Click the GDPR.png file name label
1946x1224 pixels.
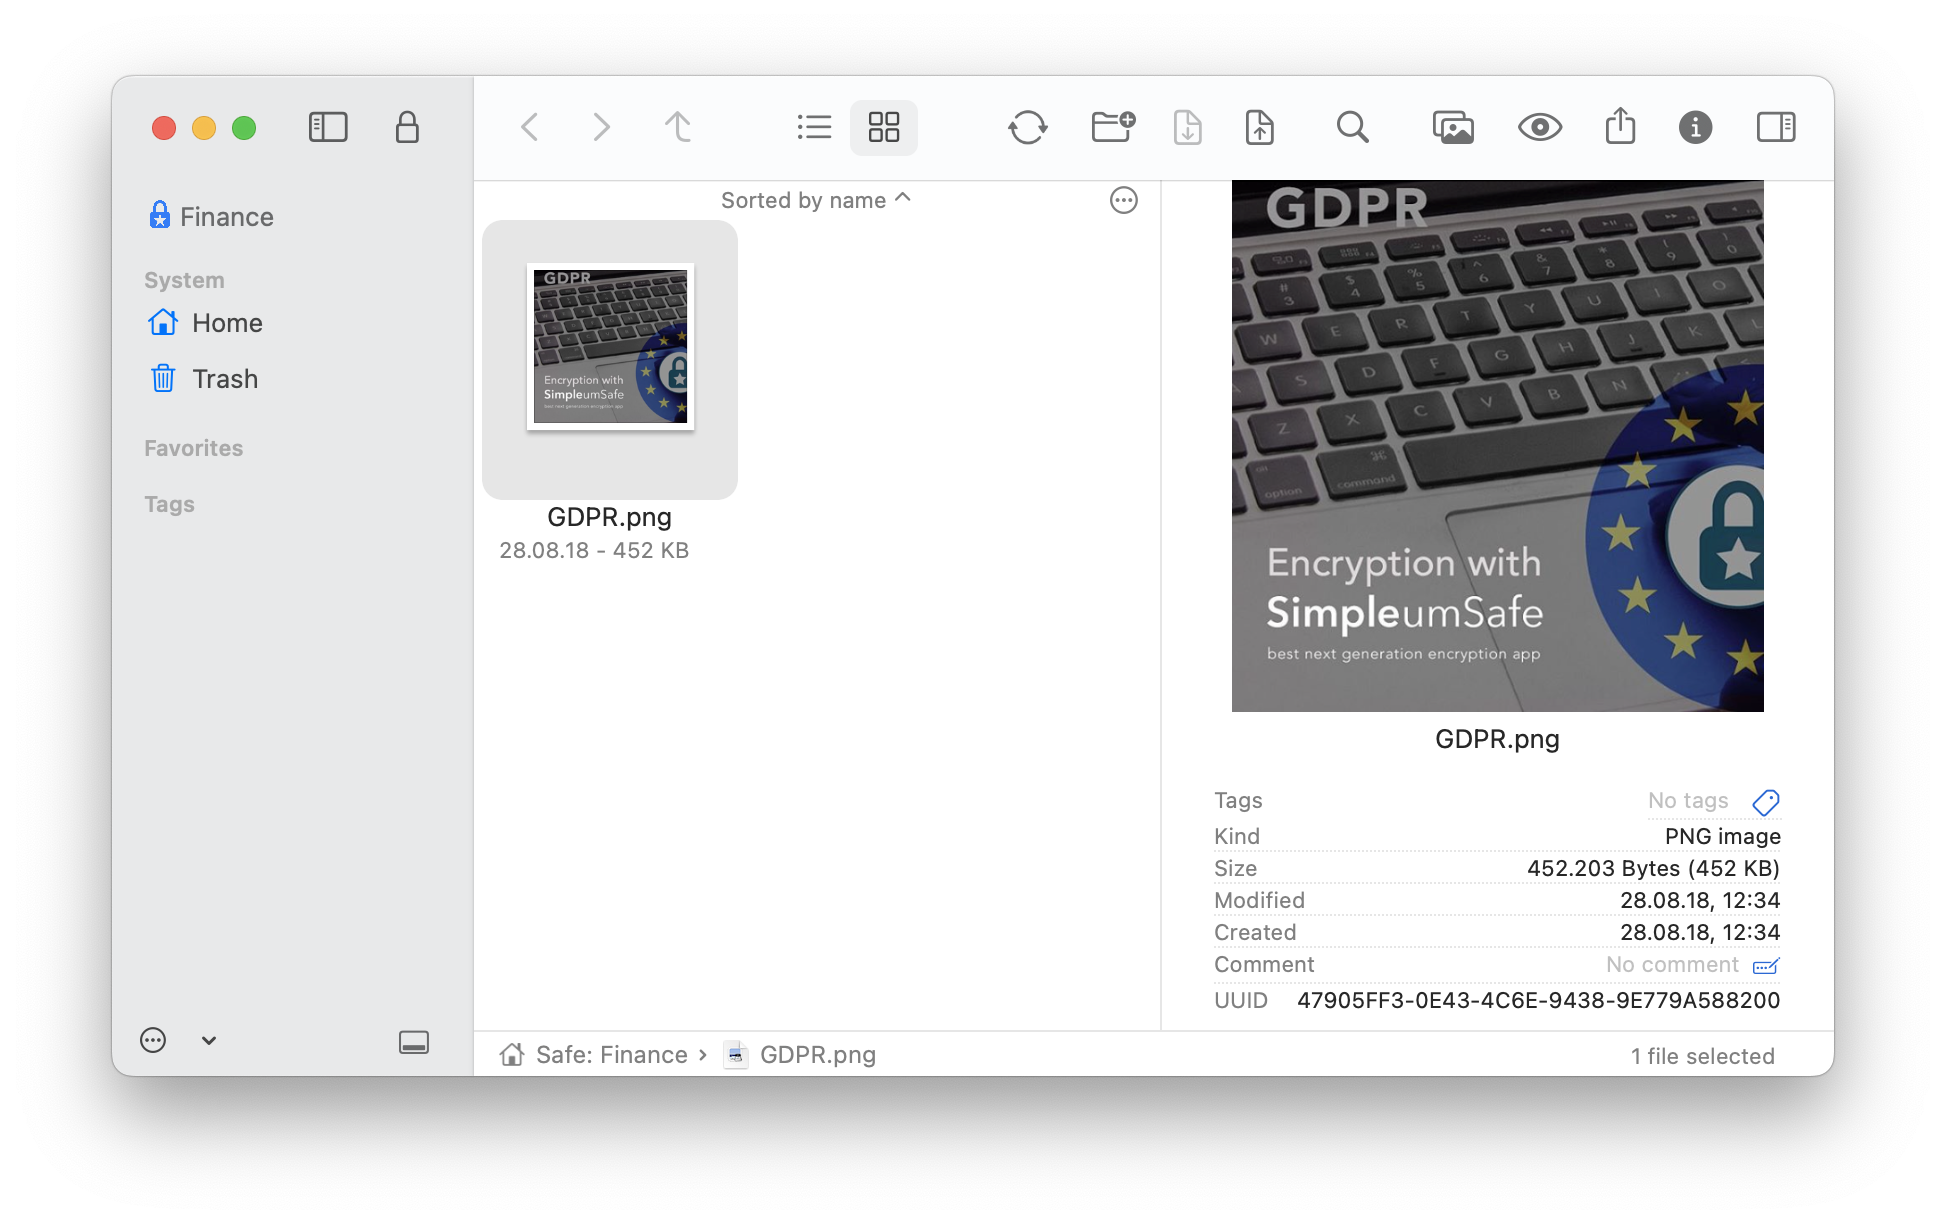pos(609,517)
